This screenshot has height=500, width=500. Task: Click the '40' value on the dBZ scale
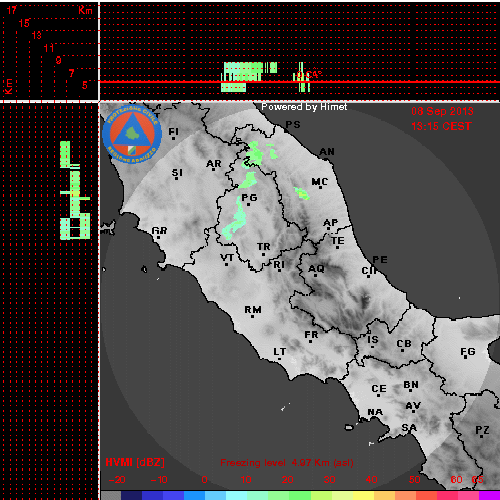pos(371,480)
